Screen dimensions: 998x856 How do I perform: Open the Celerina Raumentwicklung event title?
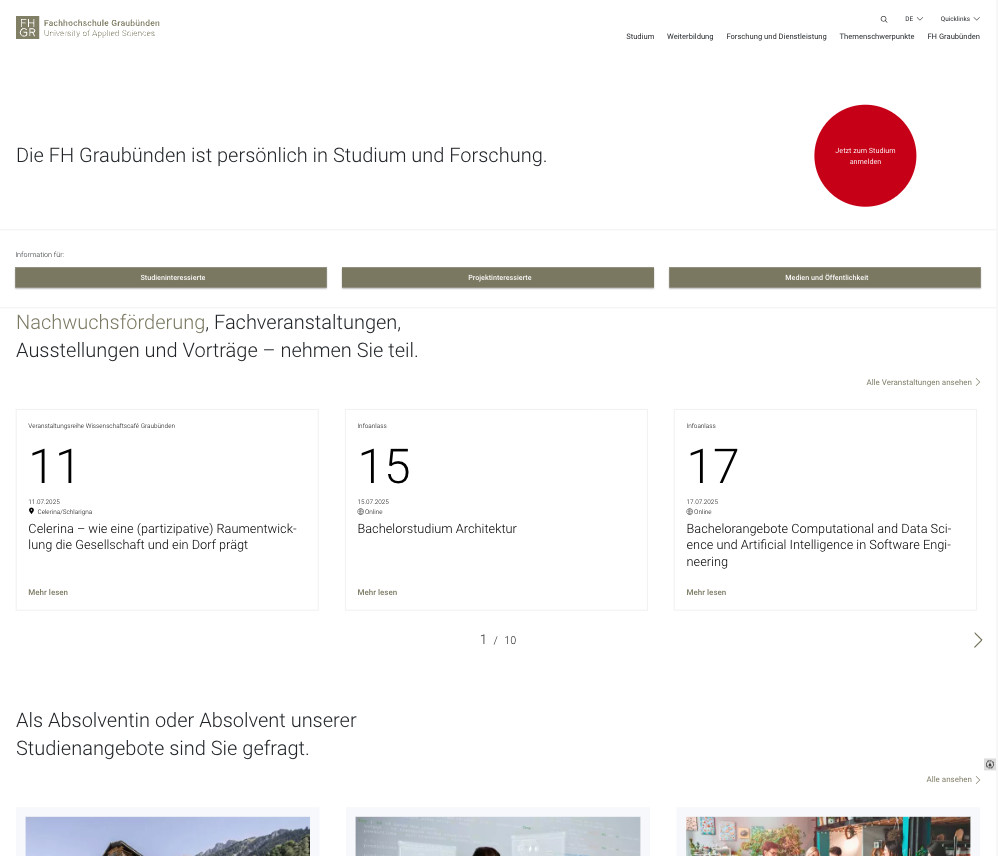[162, 537]
